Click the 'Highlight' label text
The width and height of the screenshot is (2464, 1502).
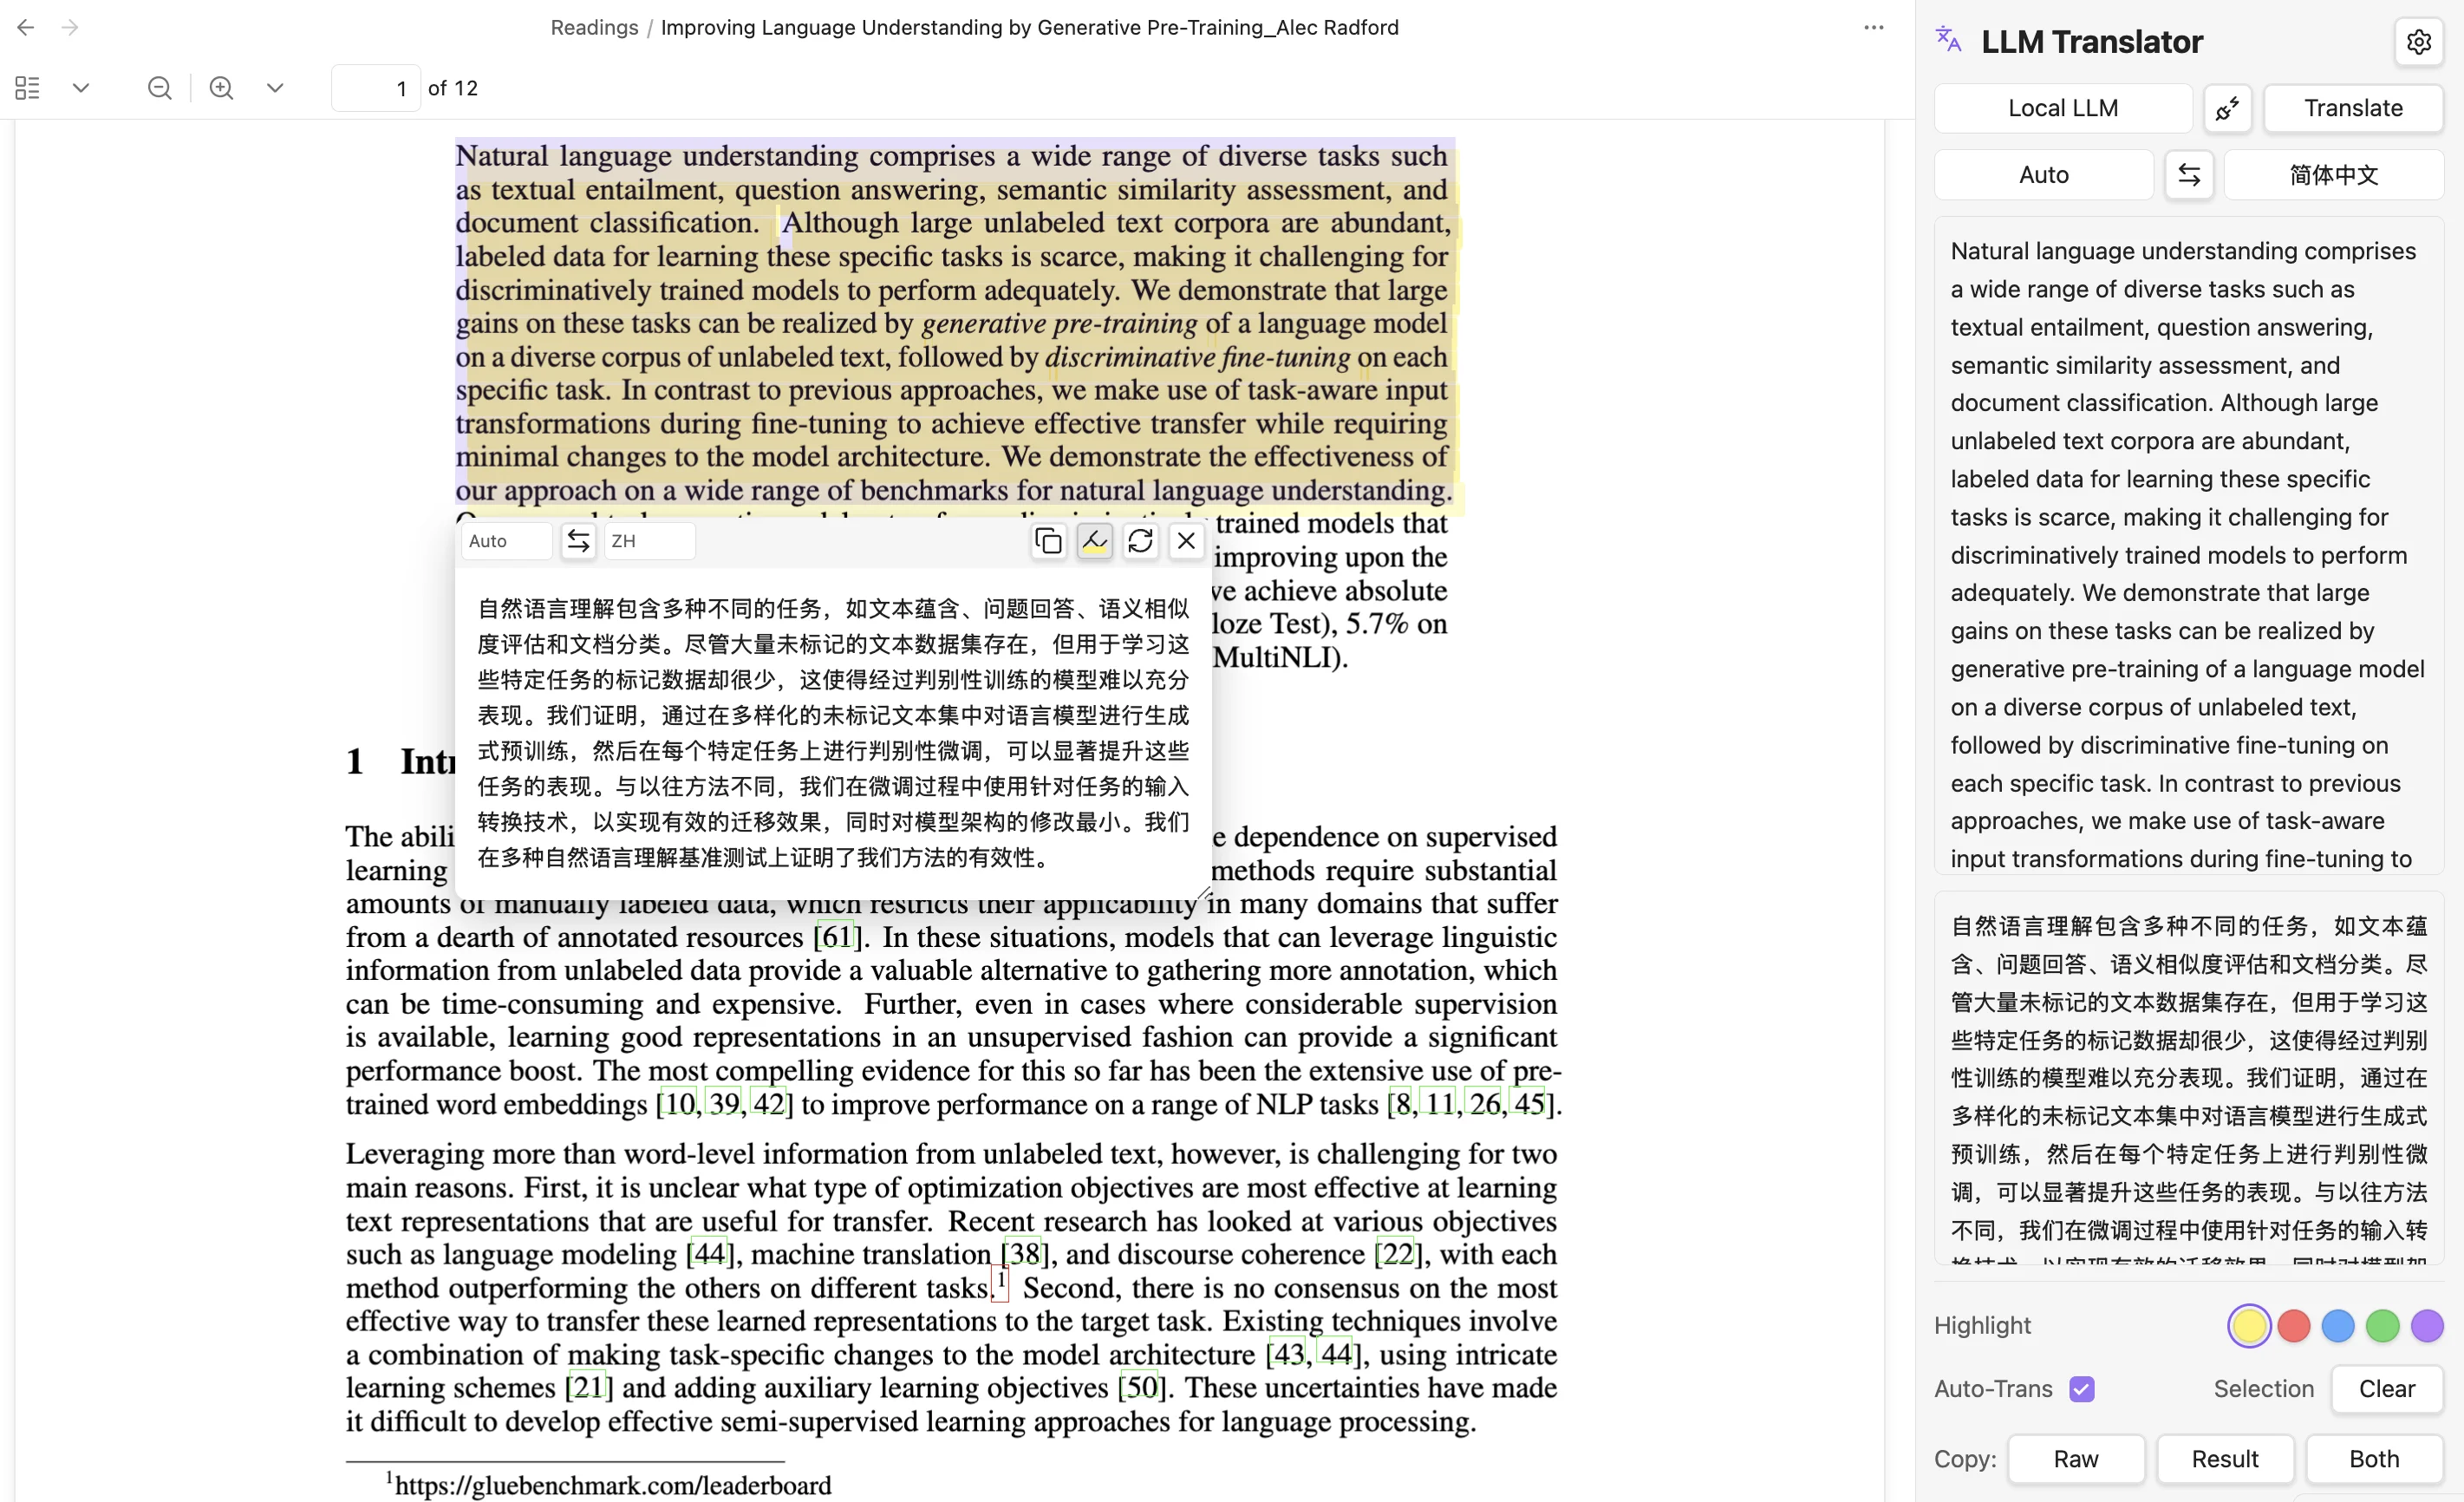click(x=1982, y=1326)
